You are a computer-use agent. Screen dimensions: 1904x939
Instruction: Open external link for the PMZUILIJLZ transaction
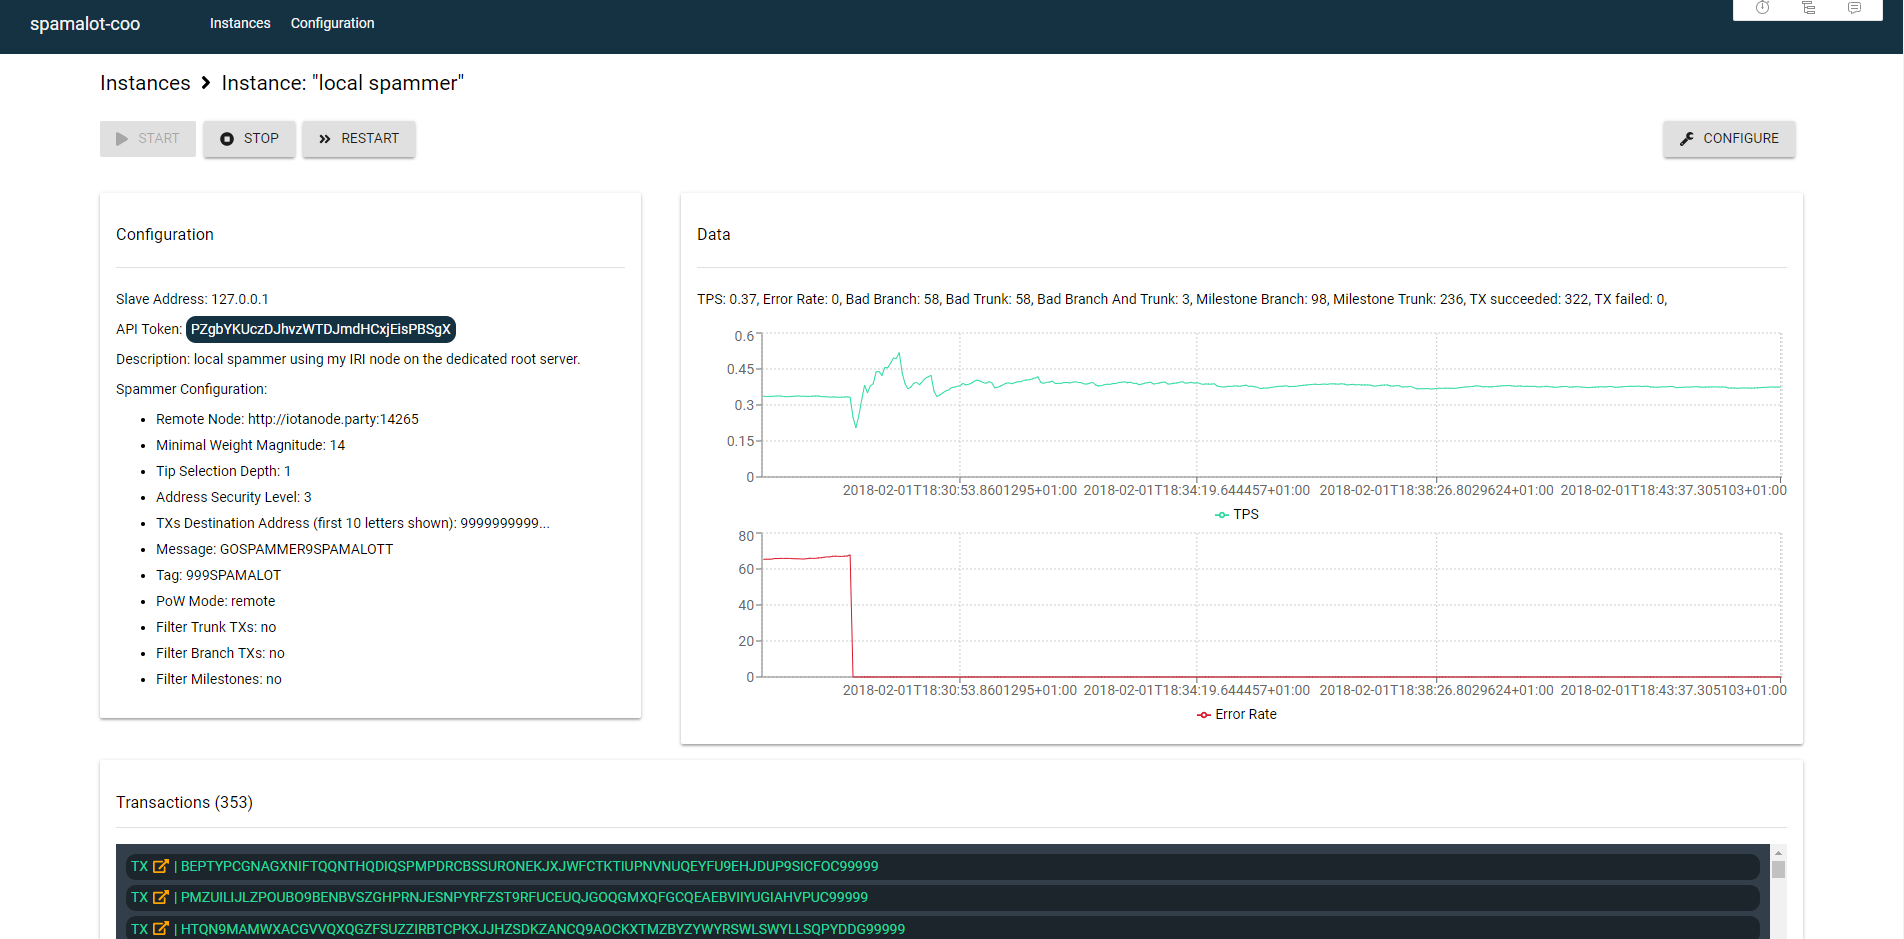click(x=160, y=897)
